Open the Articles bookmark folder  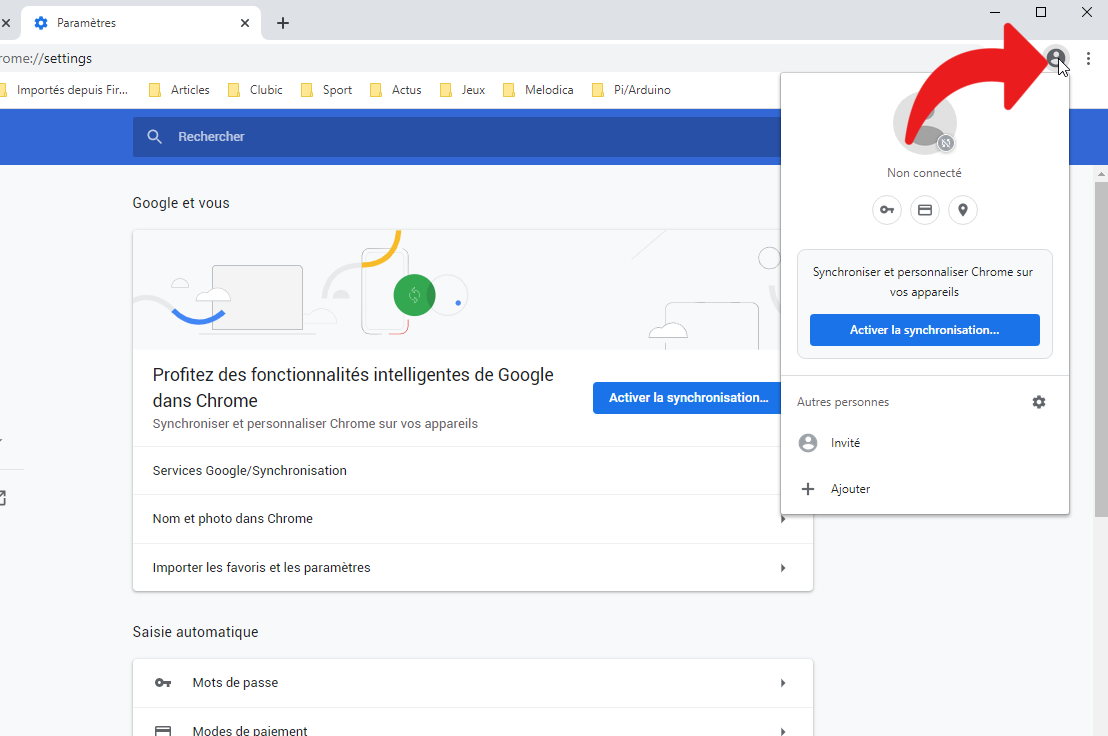[179, 90]
